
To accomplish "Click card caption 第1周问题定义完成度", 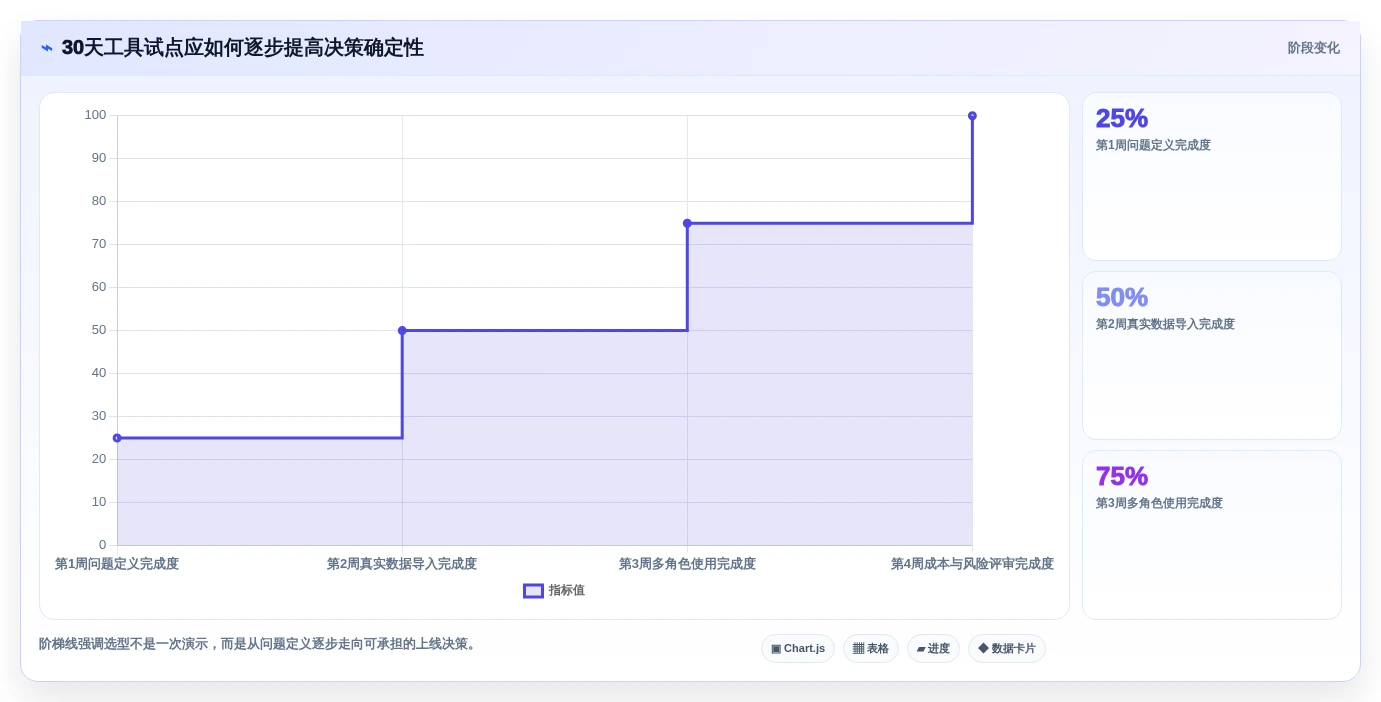I will pos(1153,145).
